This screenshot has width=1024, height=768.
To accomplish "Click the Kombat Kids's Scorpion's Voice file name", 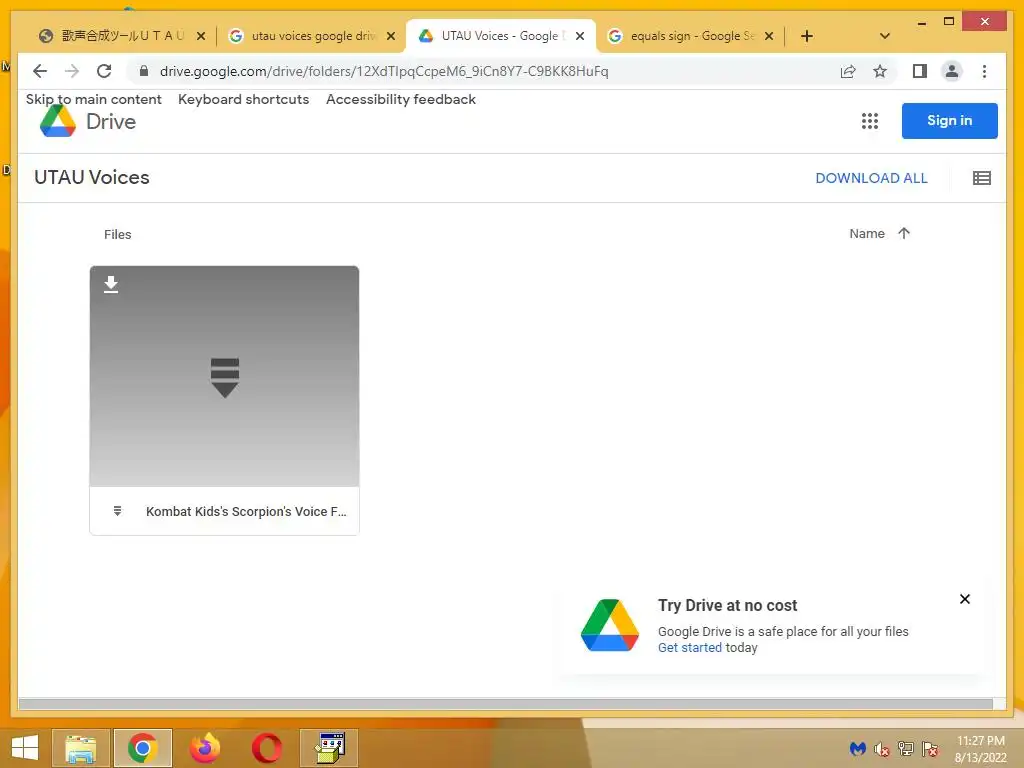I will click(246, 511).
